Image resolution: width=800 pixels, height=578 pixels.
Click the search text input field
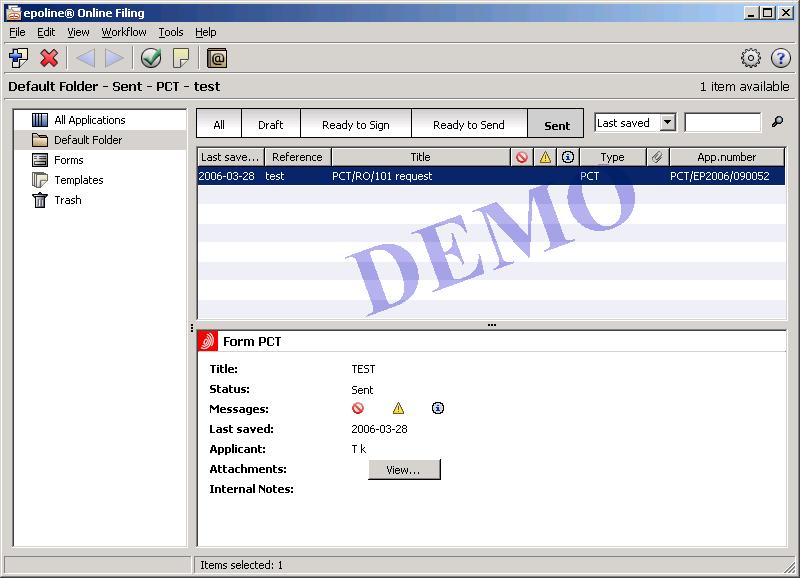(x=723, y=122)
